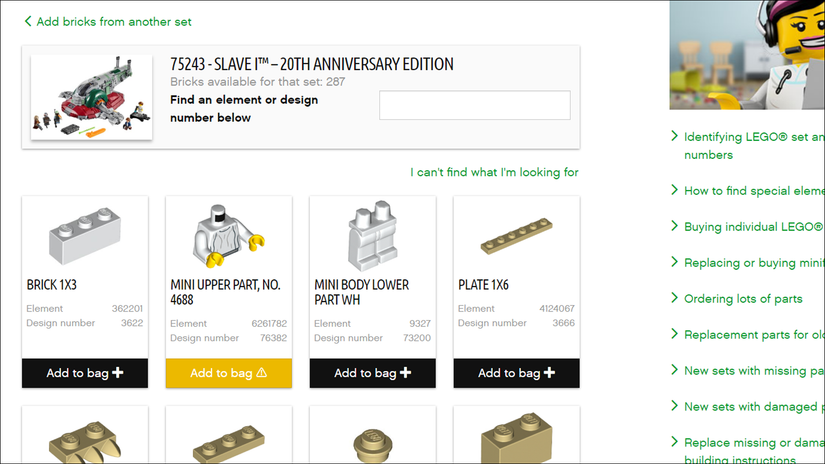
Task: Open How to find special elements help topic
Action: coord(752,191)
